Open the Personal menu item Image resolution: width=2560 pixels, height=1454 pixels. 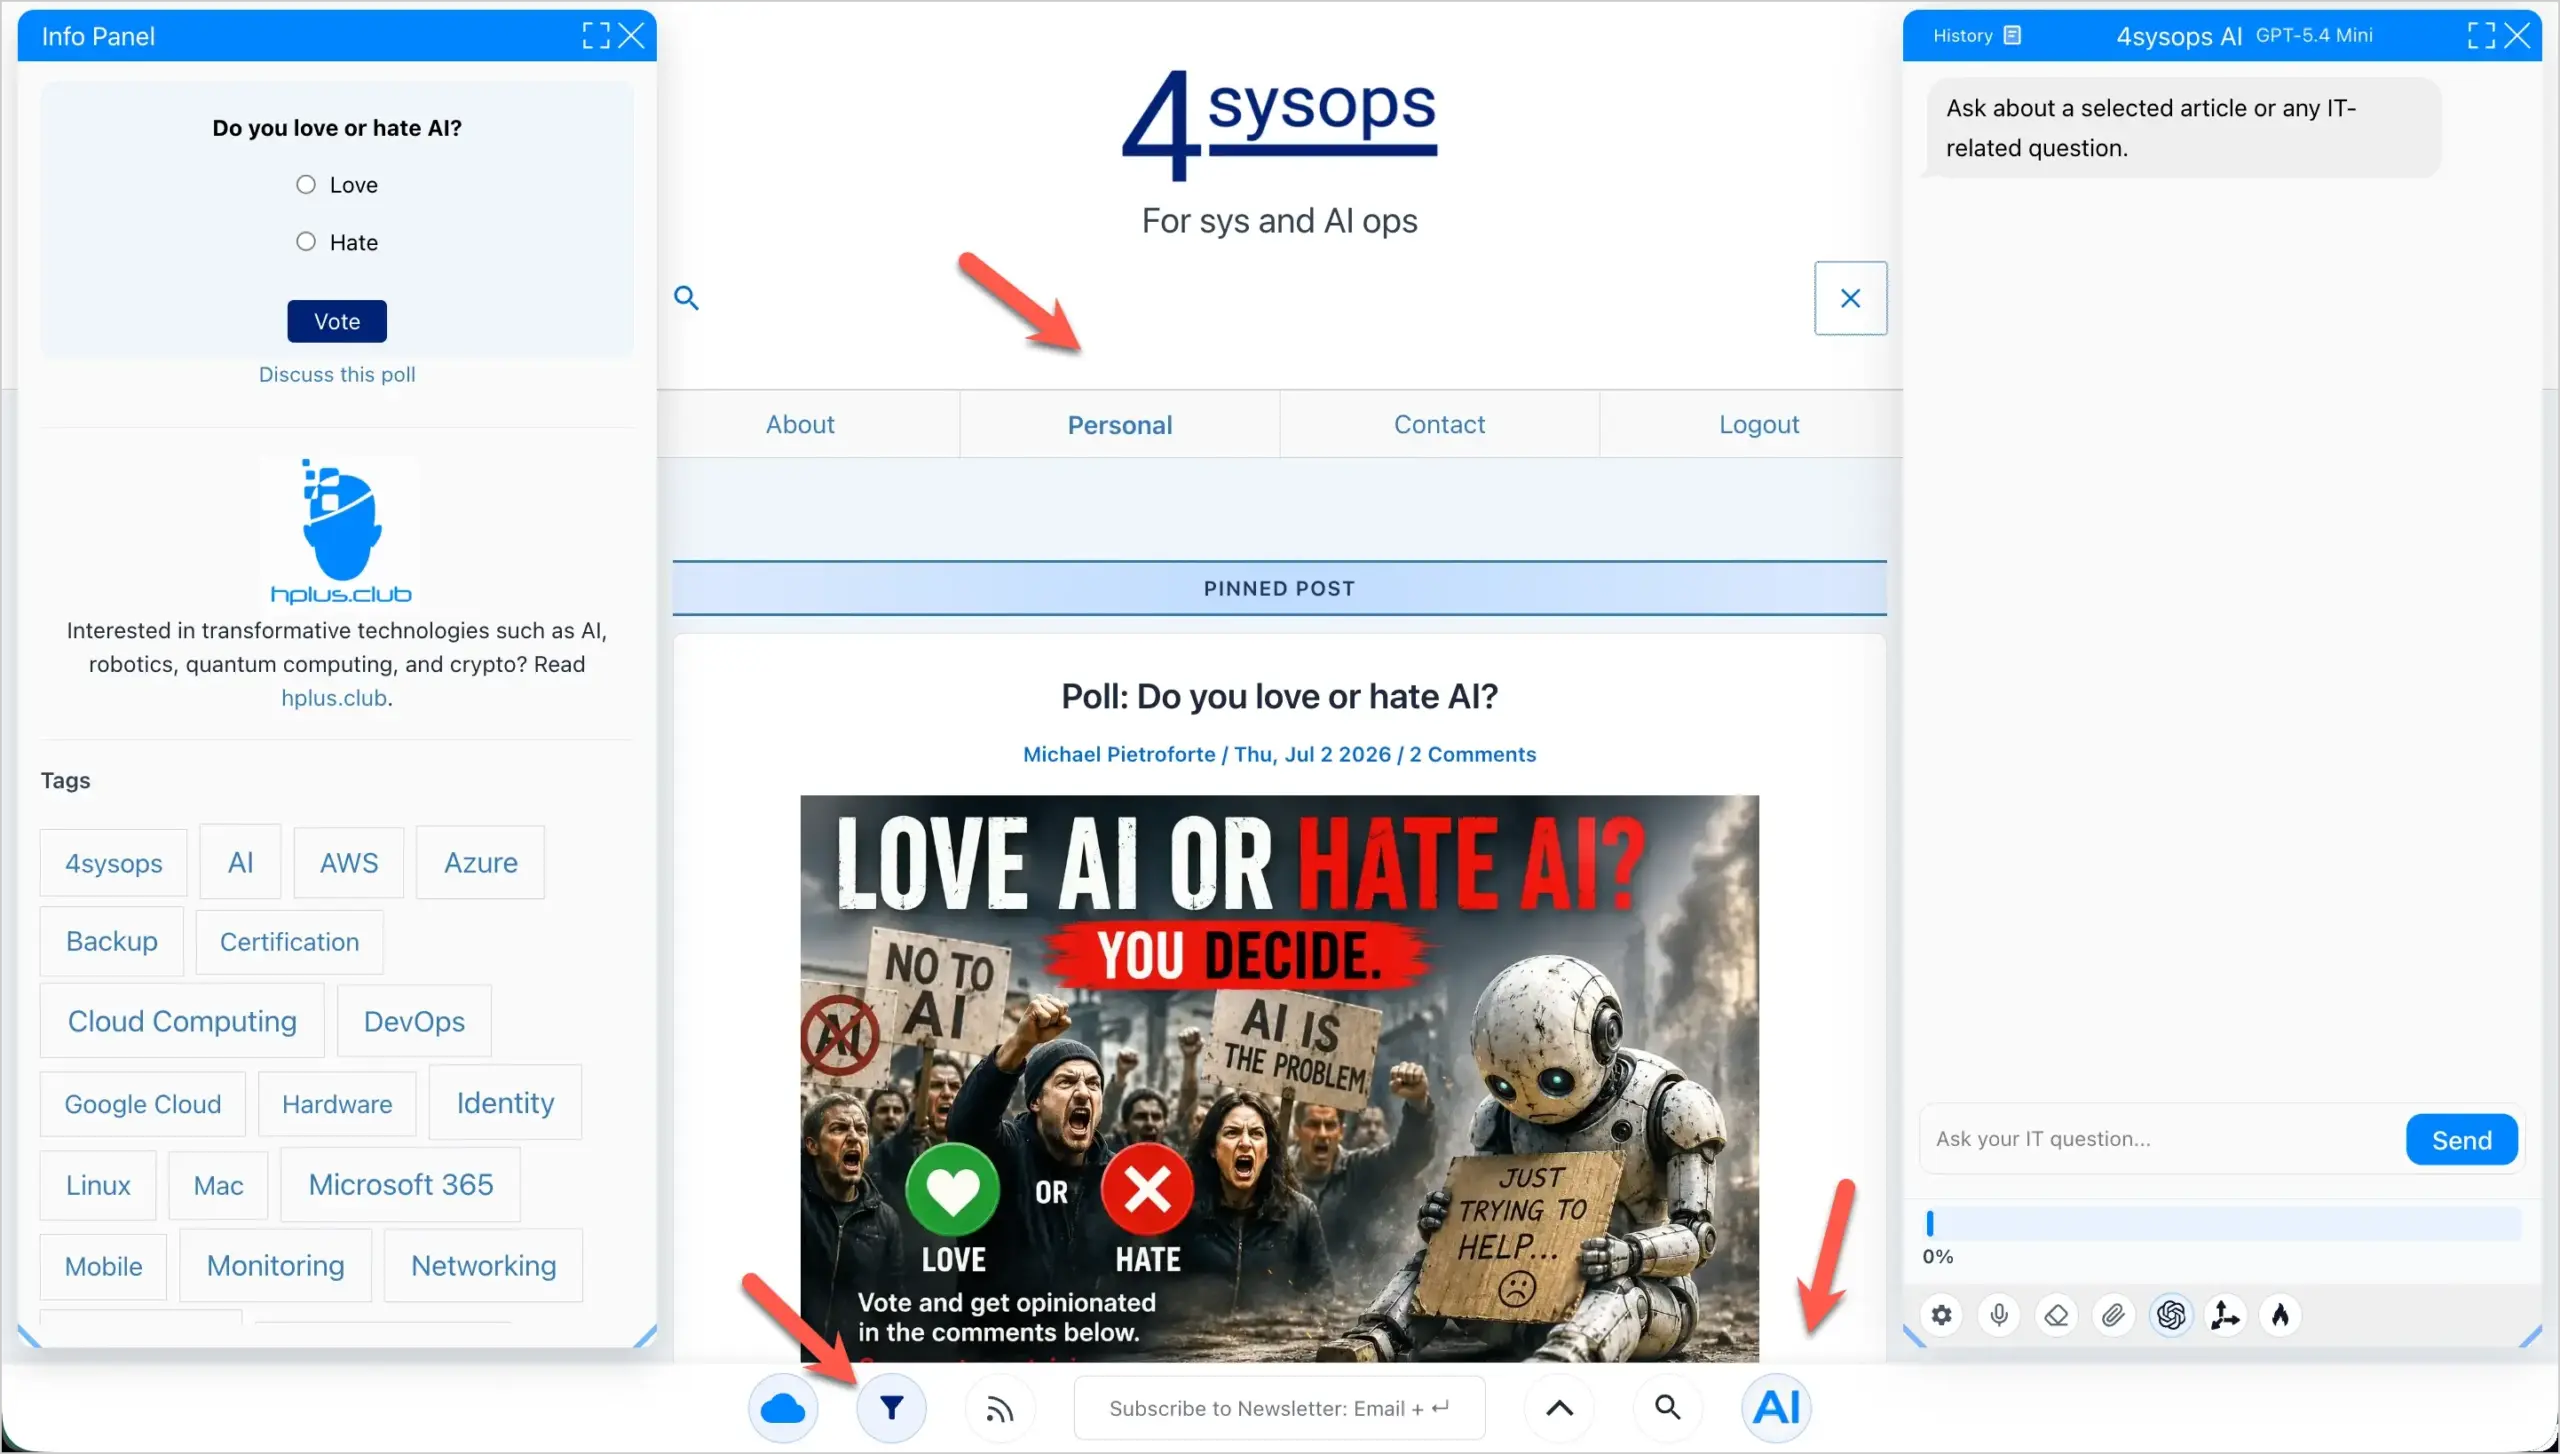[x=1119, y=425]
